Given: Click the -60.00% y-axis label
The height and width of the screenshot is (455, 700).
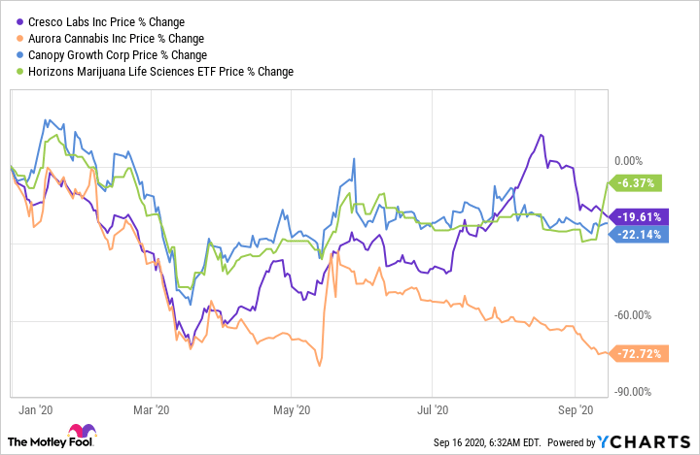Looking at the screenshot, I should pos(631,315).
